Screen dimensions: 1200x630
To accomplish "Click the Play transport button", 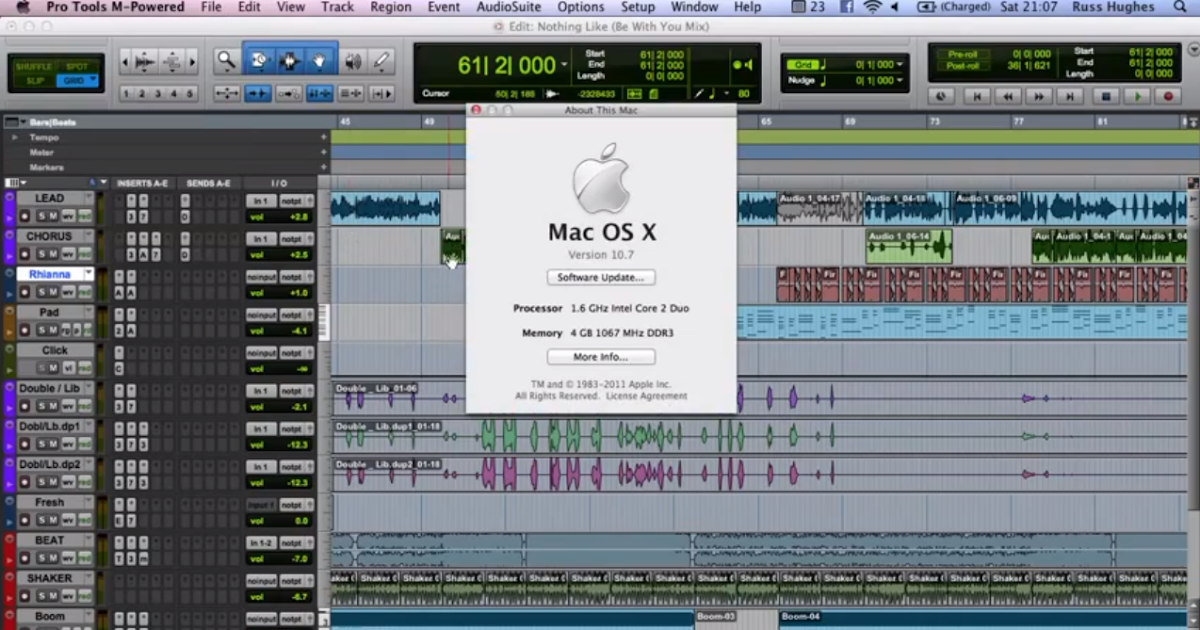I will [1136, 96].
